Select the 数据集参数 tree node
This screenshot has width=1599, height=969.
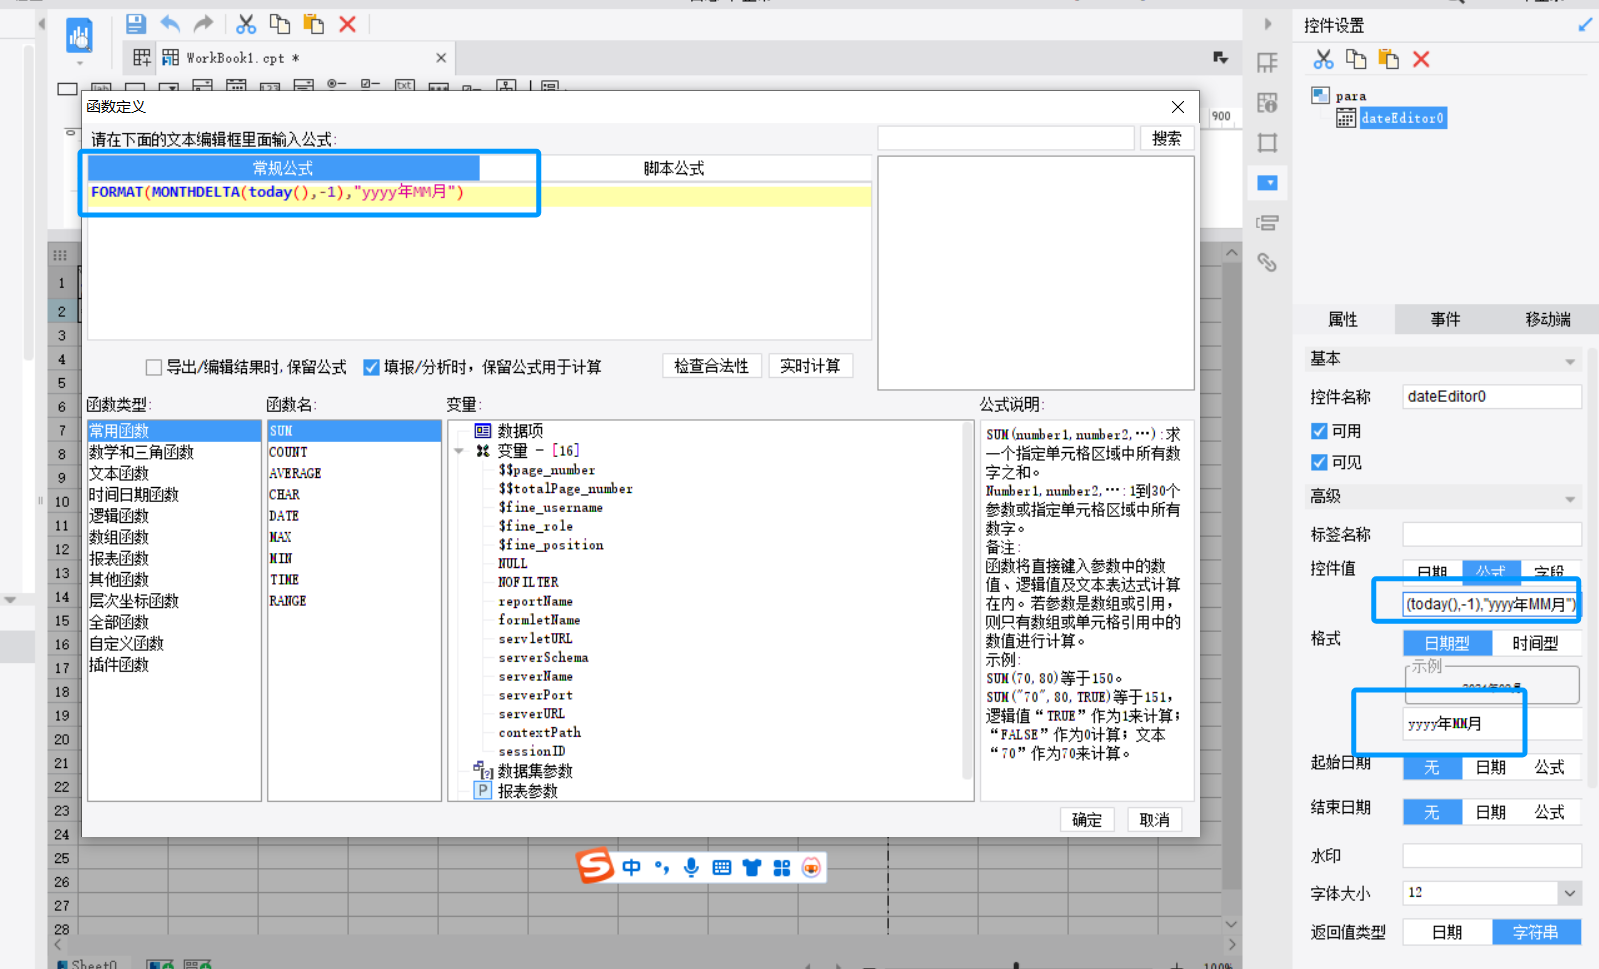[x=535, y=771]
